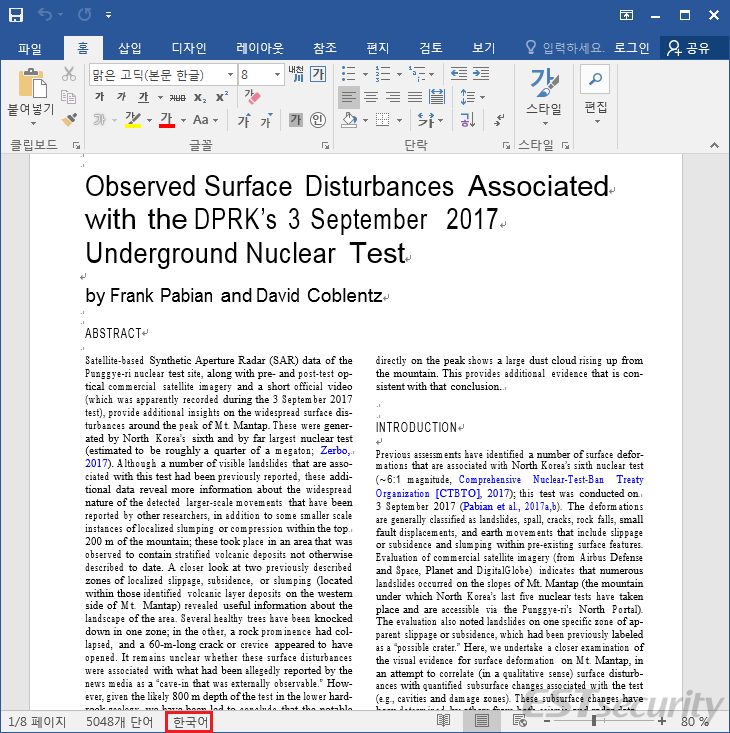Apply enclosed character icon
This screenshot has width=730, height=733.
click(x=318, y=120)
